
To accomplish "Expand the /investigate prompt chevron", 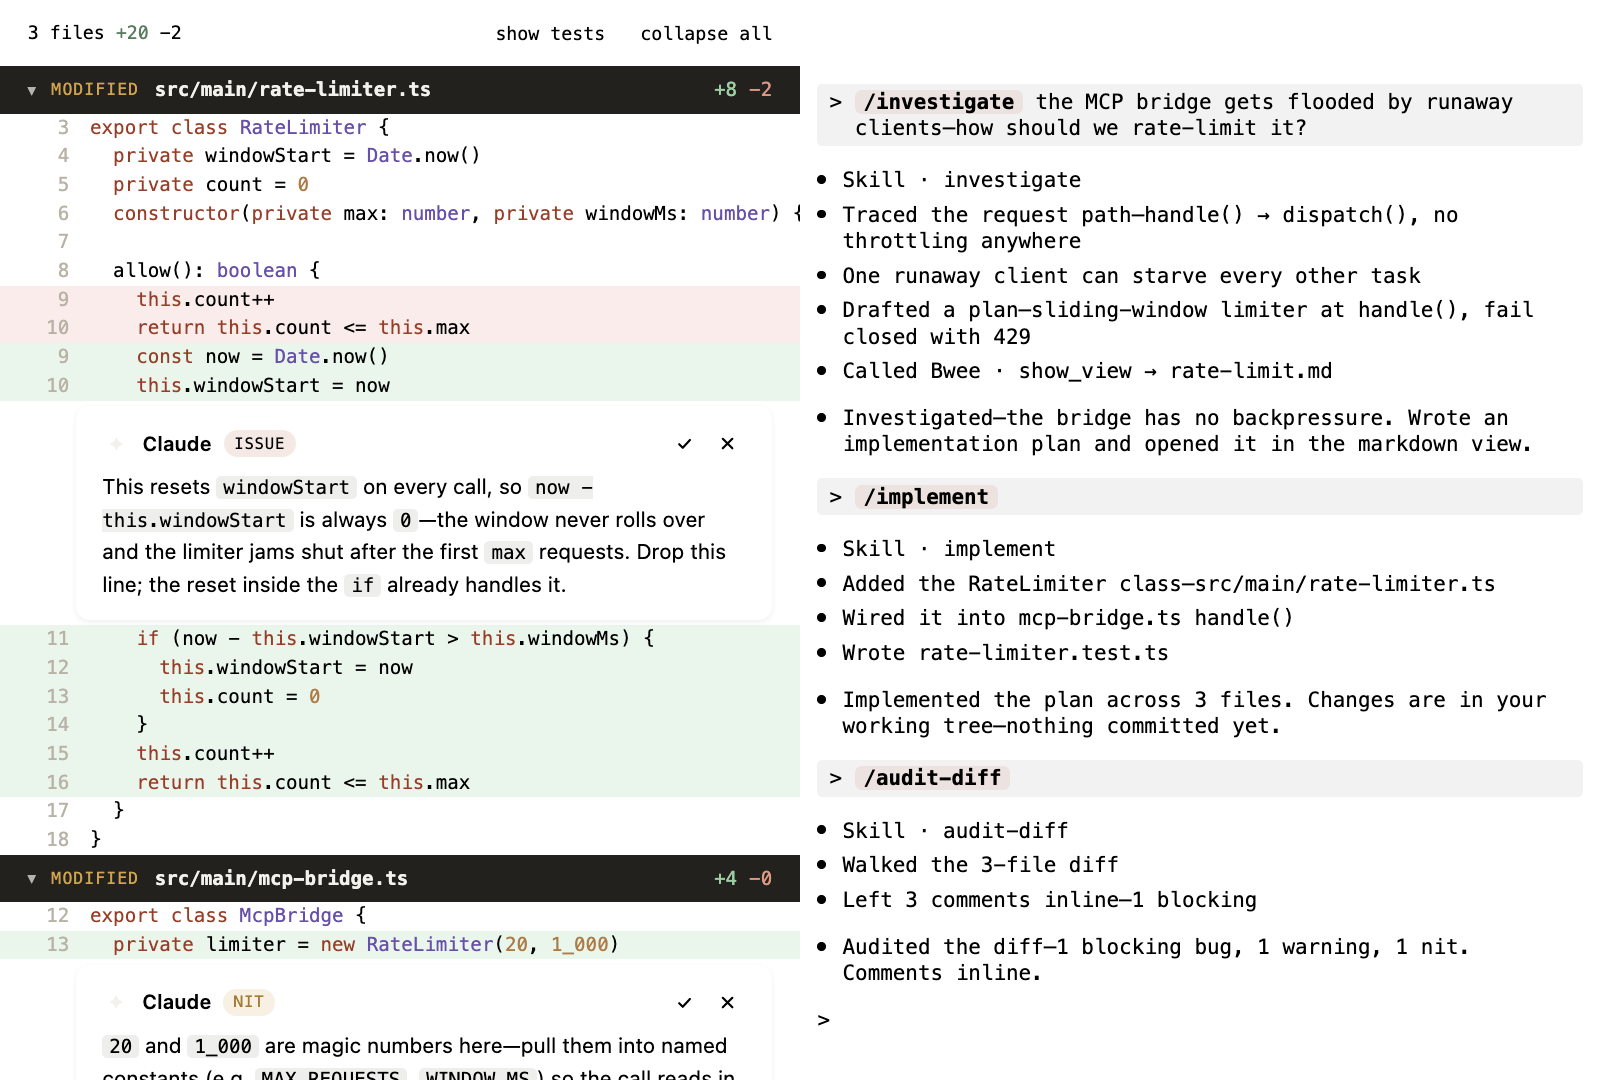I will click(x=836, y=102).
